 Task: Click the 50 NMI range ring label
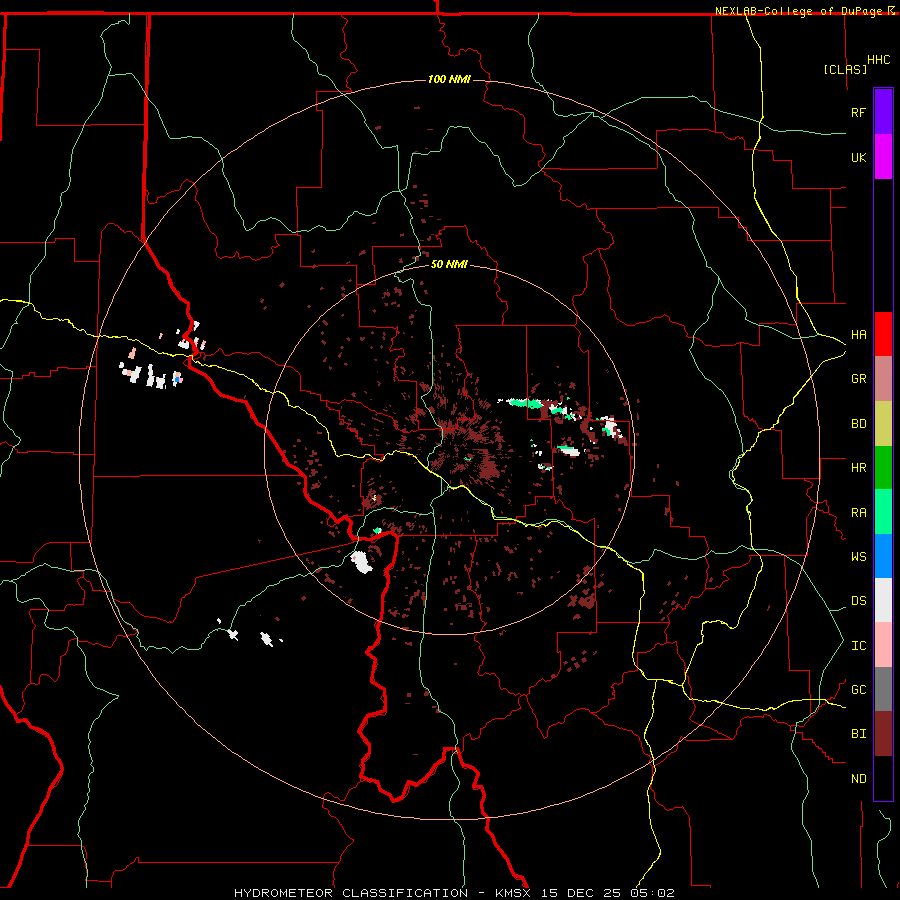(x=449, y=264)
